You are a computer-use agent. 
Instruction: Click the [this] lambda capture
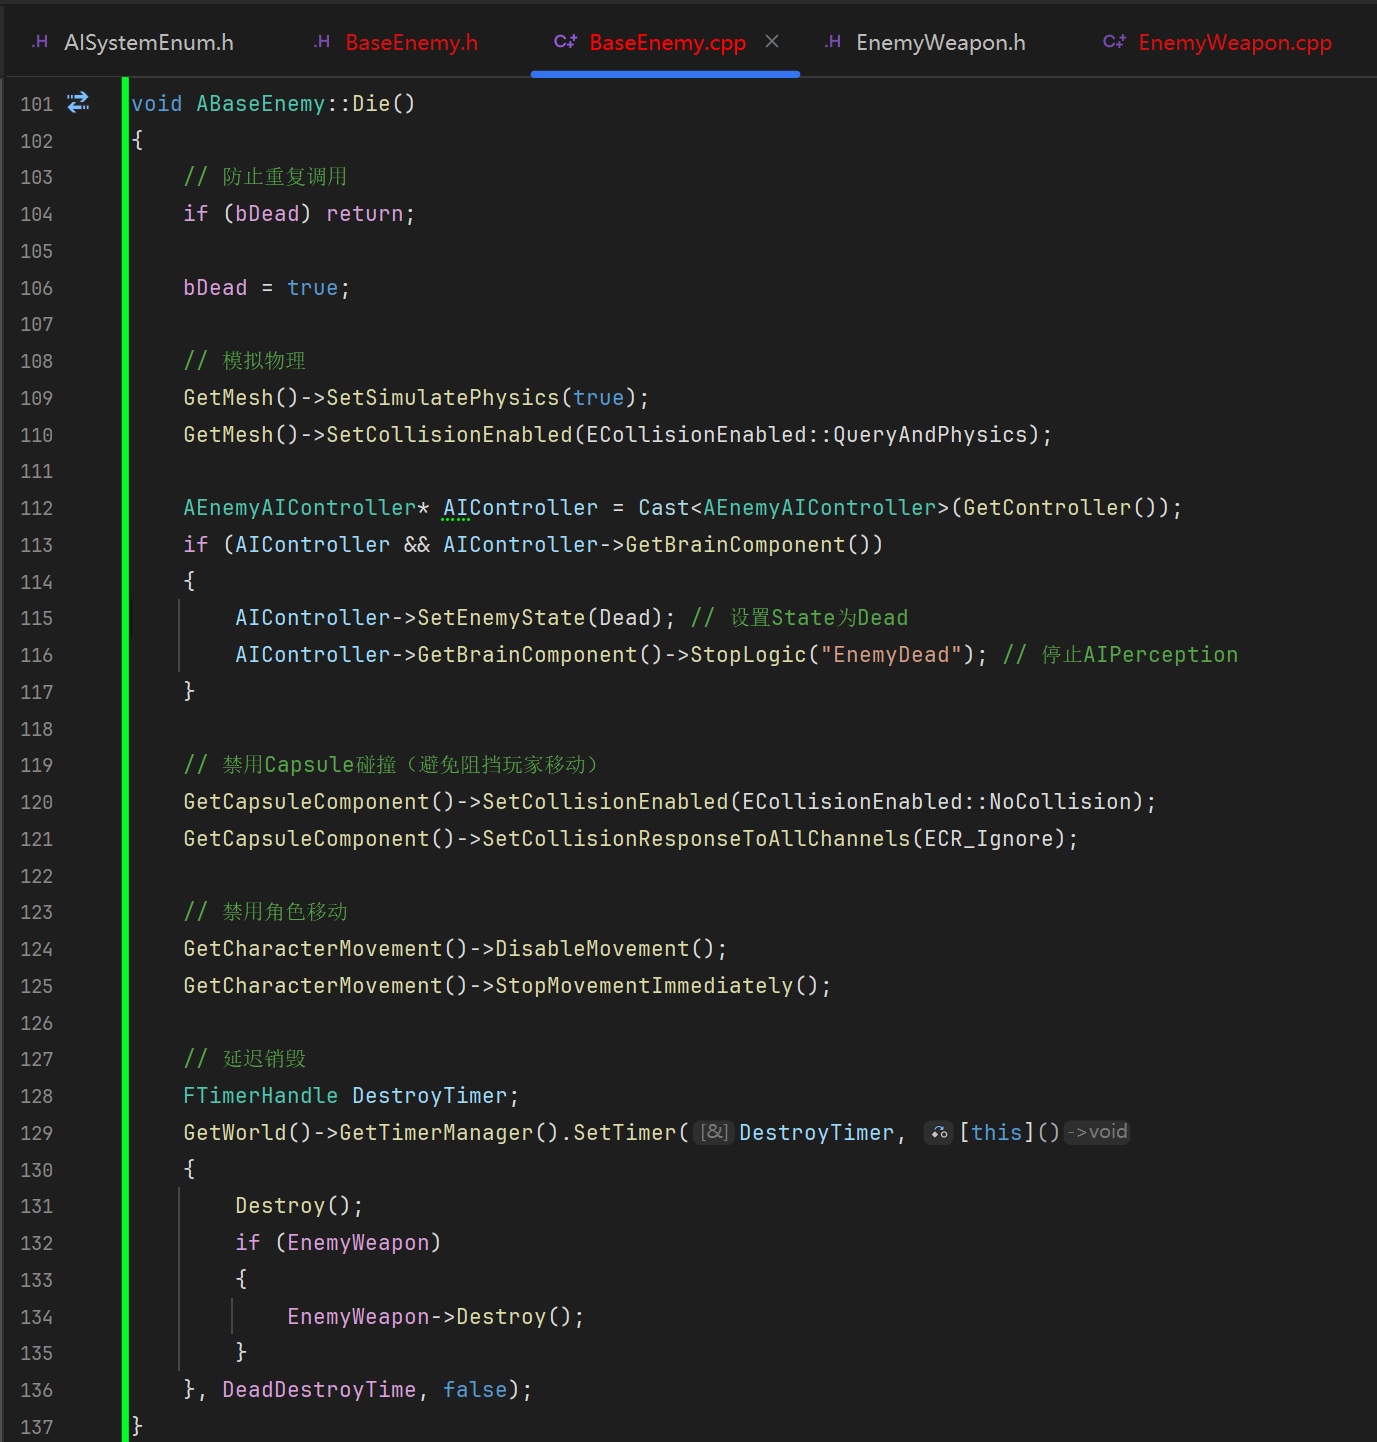(997, 1133)
